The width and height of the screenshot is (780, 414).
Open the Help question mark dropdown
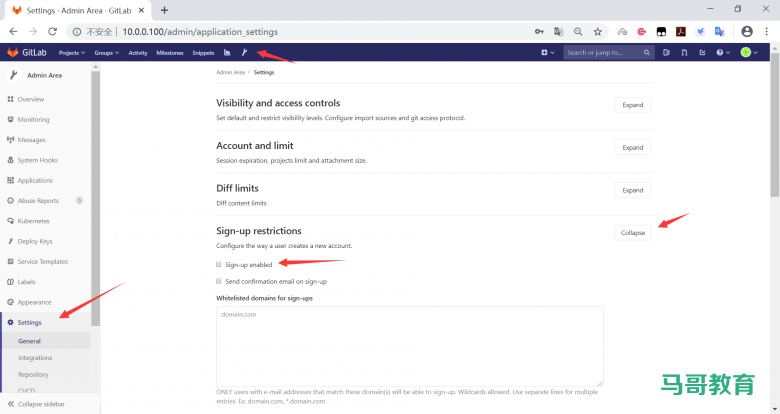[723, 52]
